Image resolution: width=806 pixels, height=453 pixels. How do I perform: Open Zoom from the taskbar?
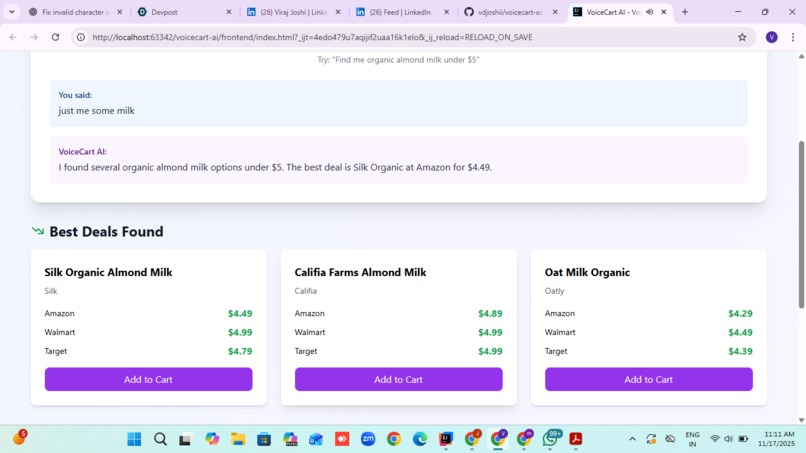pyautogui.click(x=368, y=439)
